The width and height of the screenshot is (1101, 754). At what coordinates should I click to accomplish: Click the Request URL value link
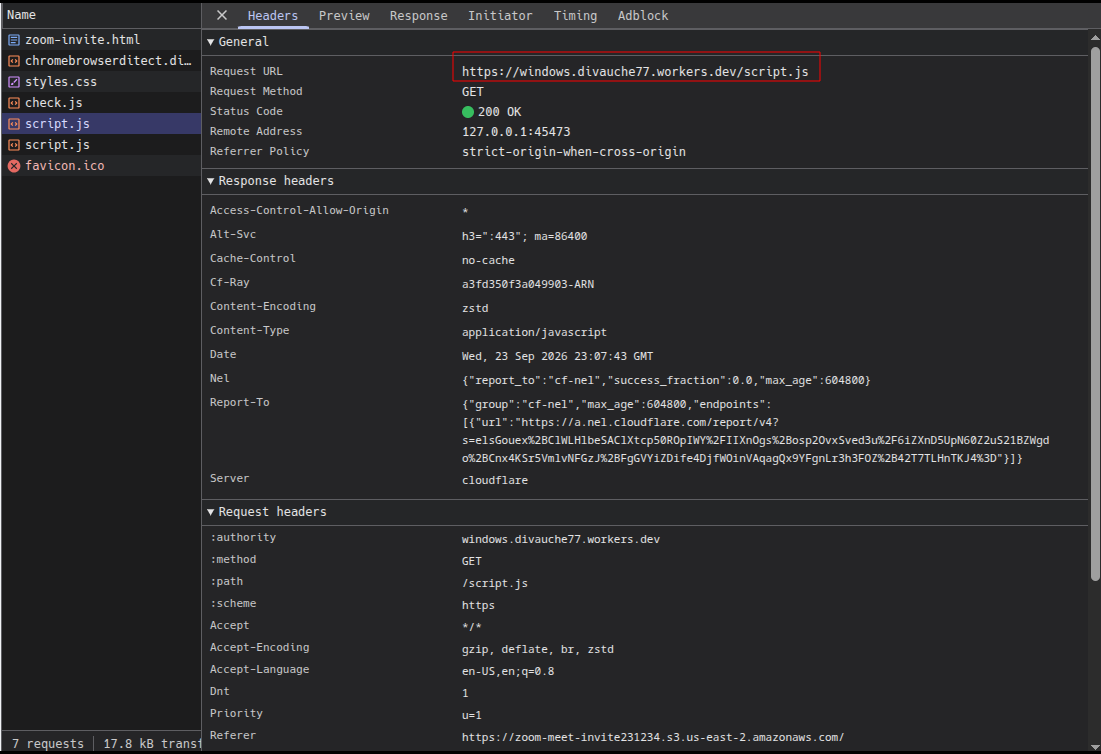pos(635,72)
